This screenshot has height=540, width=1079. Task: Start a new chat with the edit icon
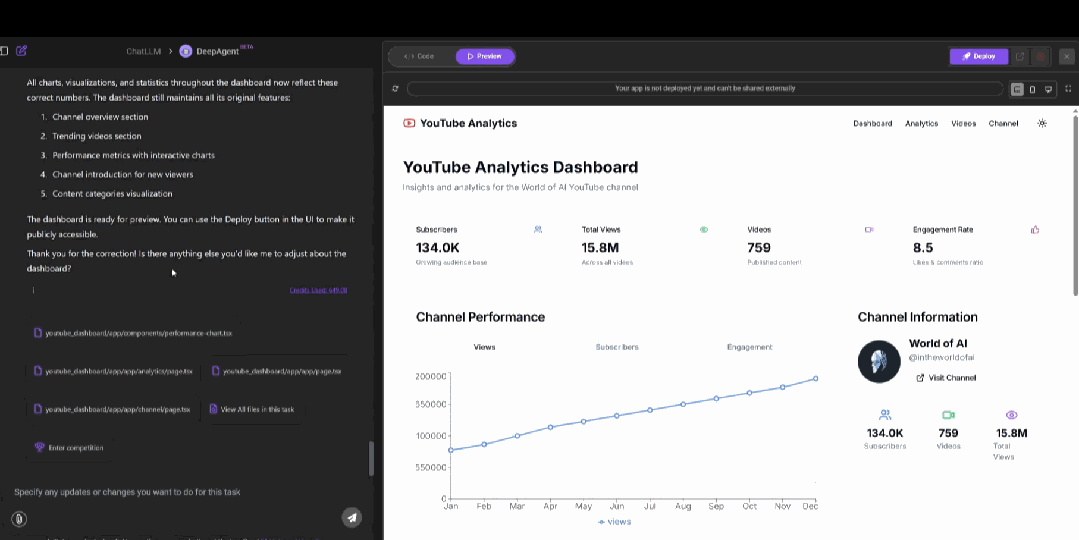[21, 50]
